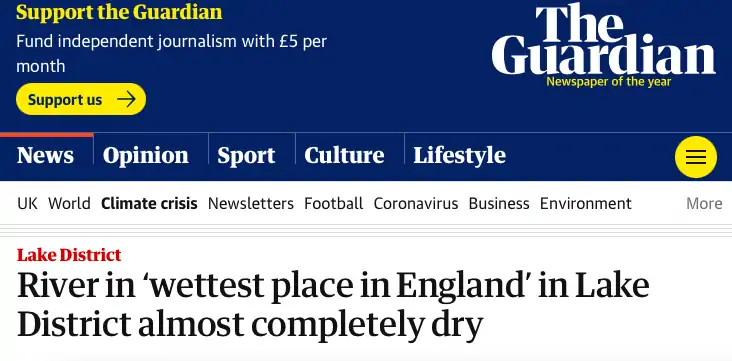Click the arrow inside Support us button
The width and height of the screenshot is (732, 361).
[x=126, y=99]
